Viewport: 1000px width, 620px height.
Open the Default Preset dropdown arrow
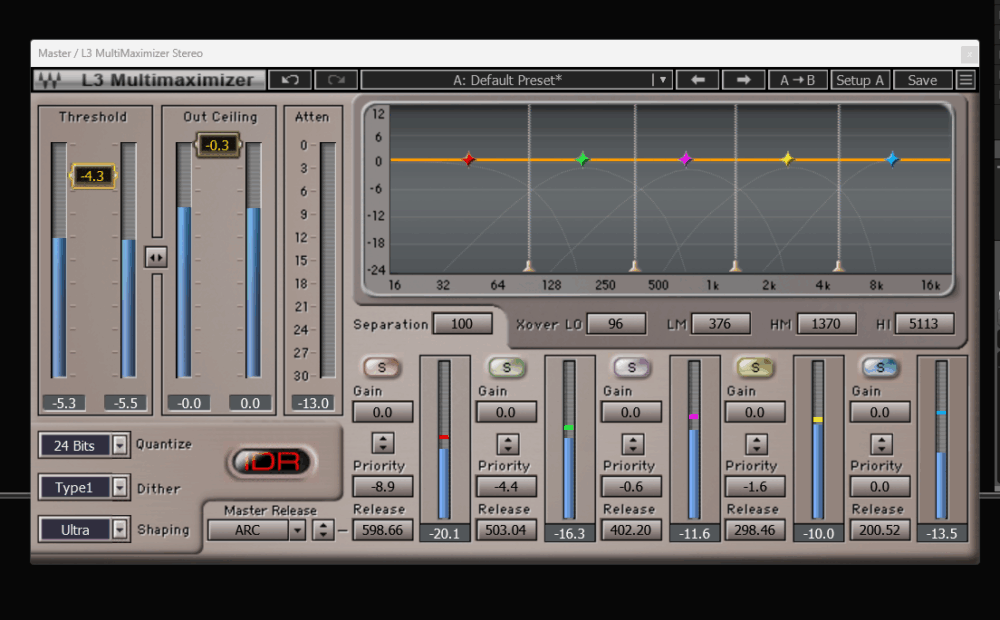[663, 80]
